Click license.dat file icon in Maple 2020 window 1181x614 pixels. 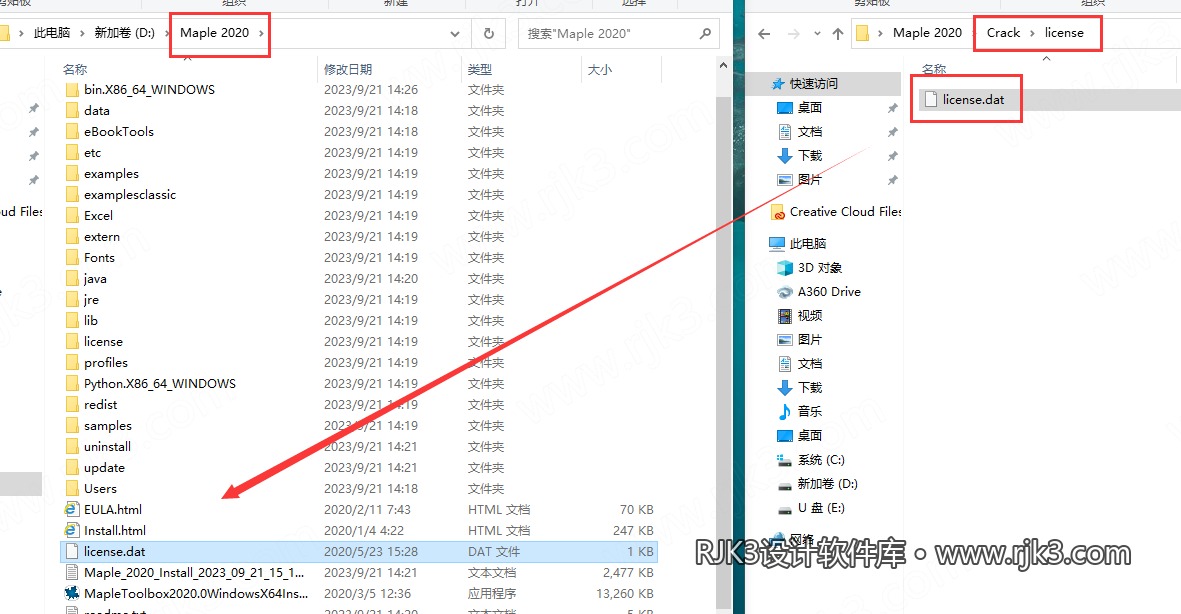72,551
